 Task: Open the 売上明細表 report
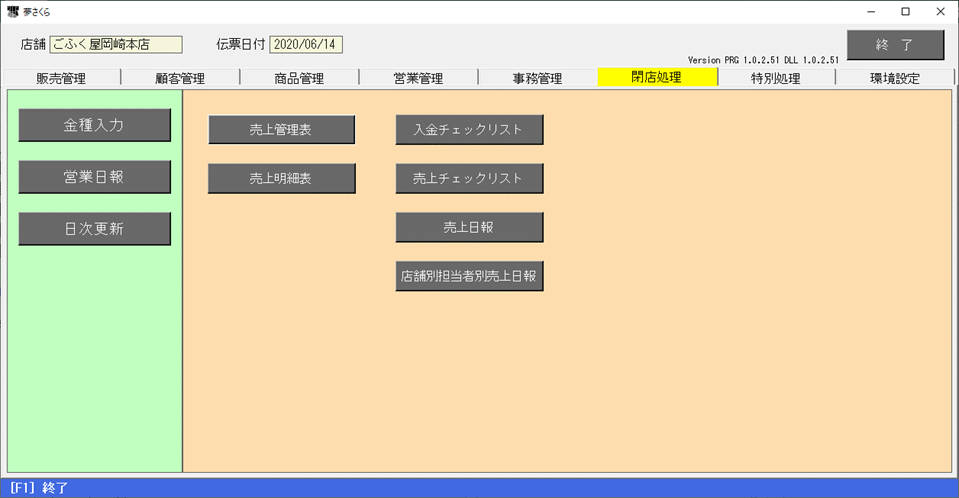click(x=281, y=178)
